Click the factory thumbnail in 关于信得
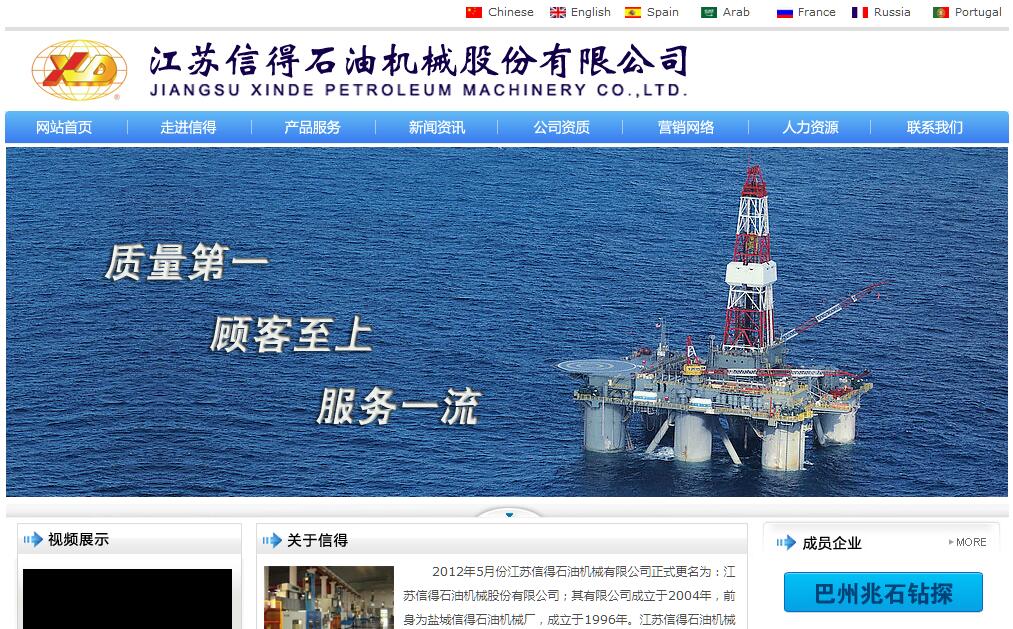1013x629 pixels. tap(329, 598)
